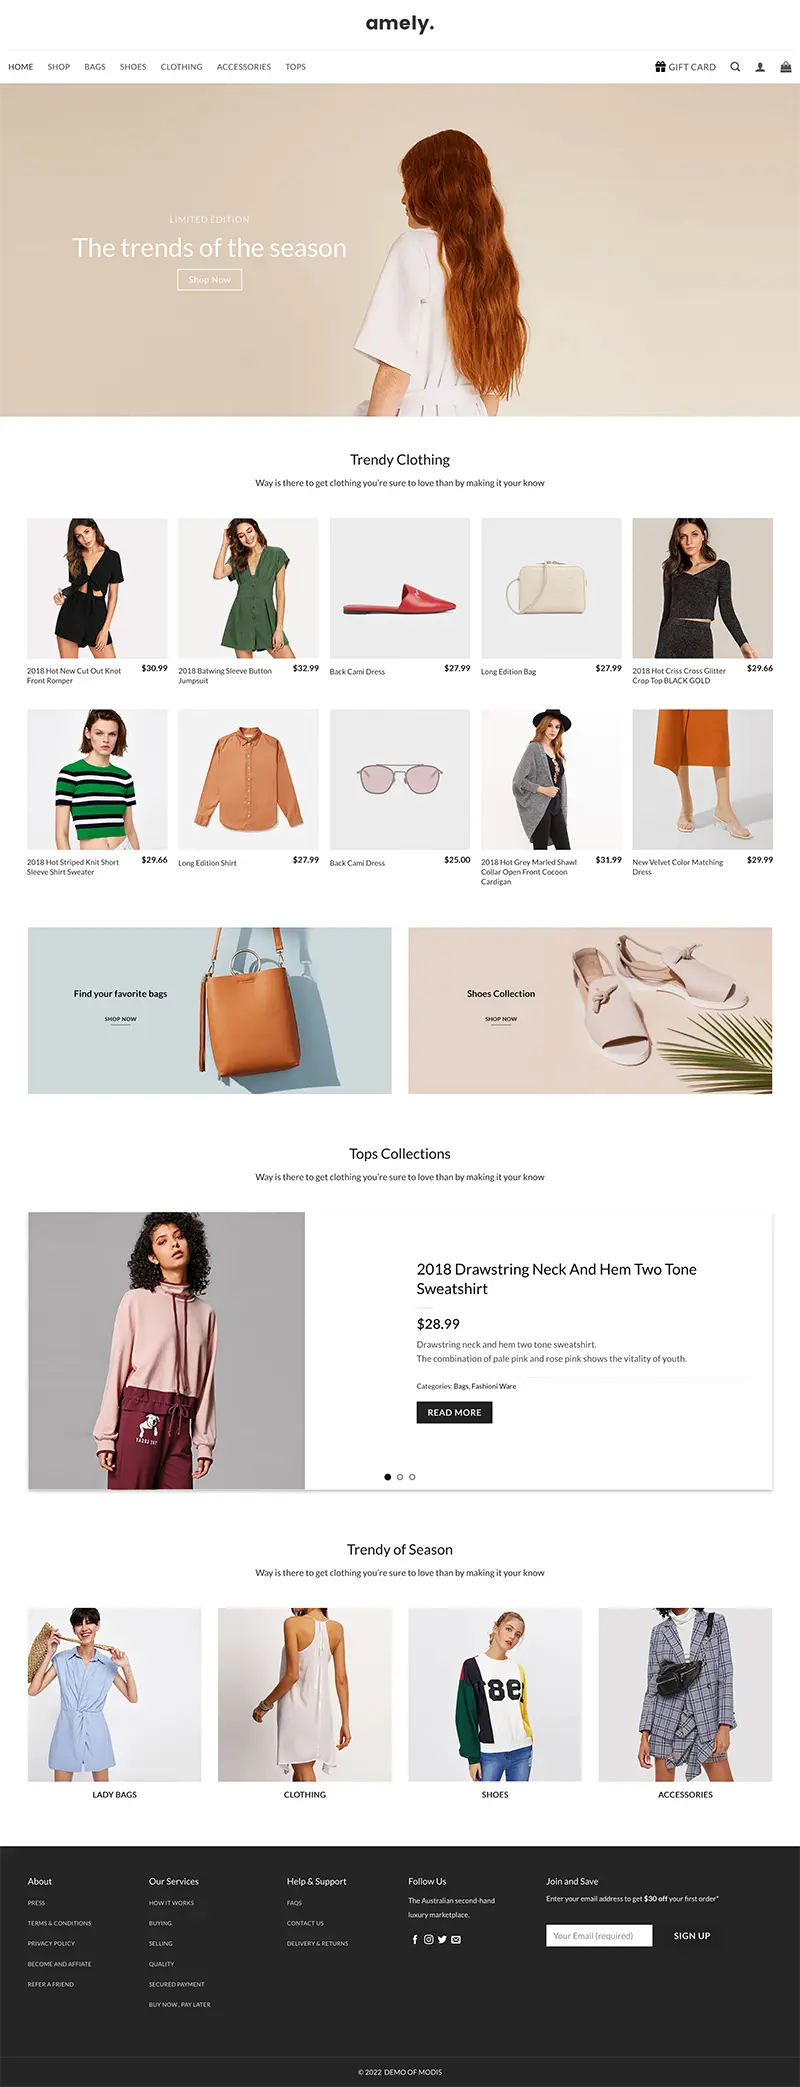Select the third carousel dot
Viewport: 800px width, 2087px height.
click(412, 1477)
